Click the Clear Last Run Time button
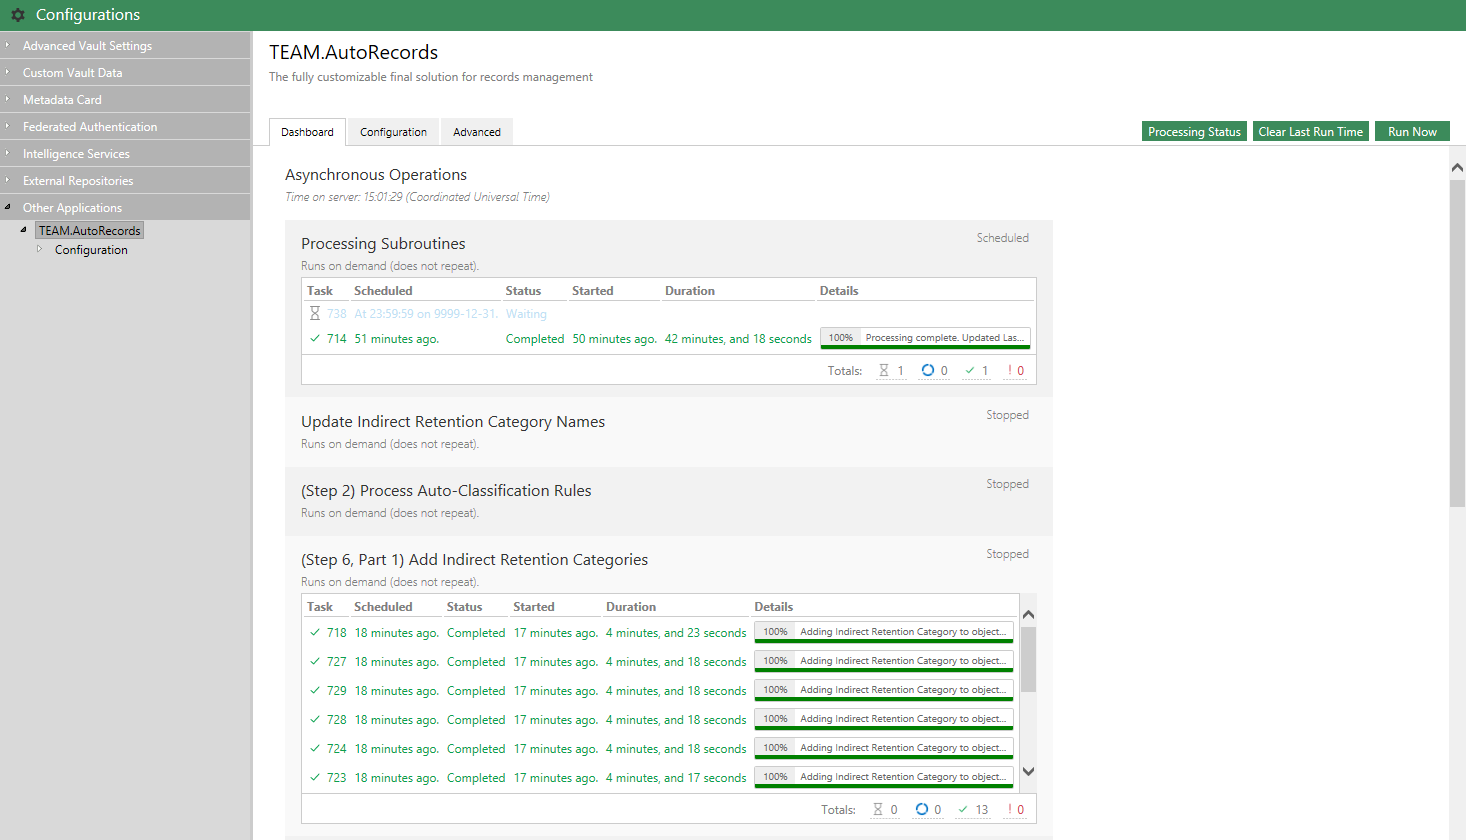 (x=1310, y=132)
